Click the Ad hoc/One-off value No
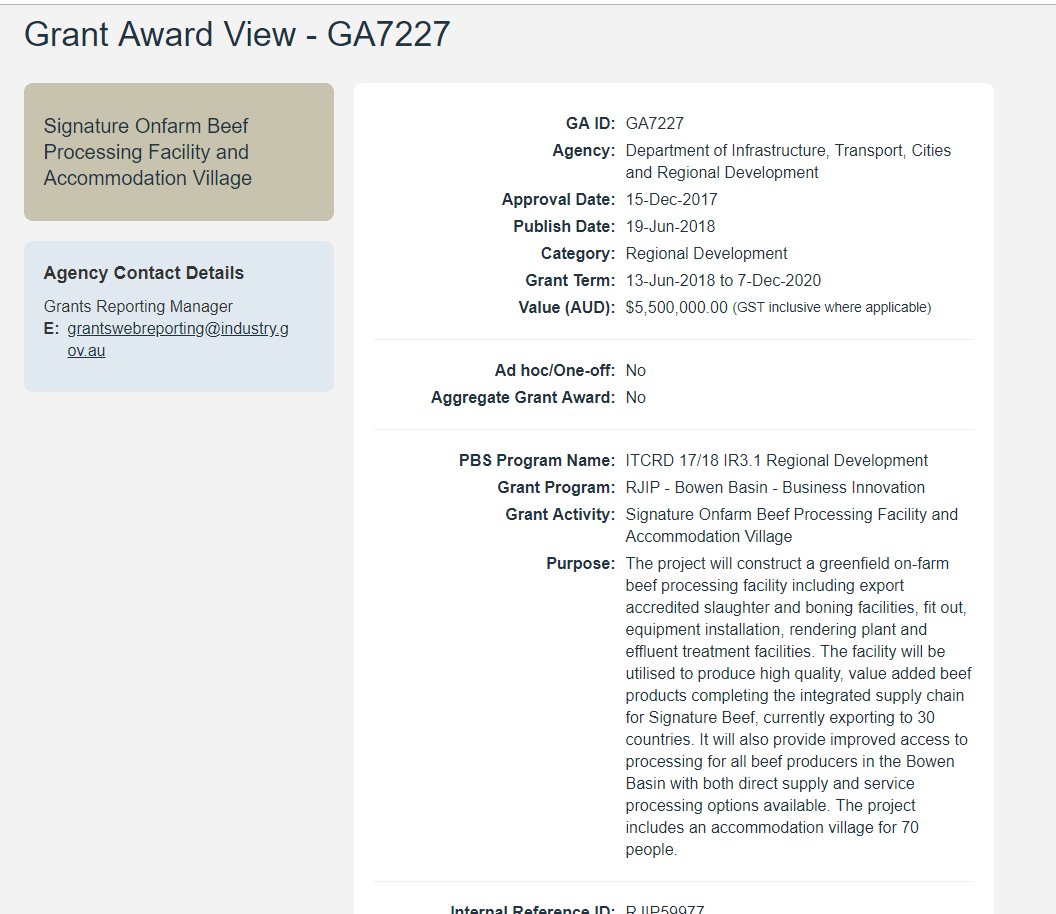The image size is (1056, 914). point(635,370)
